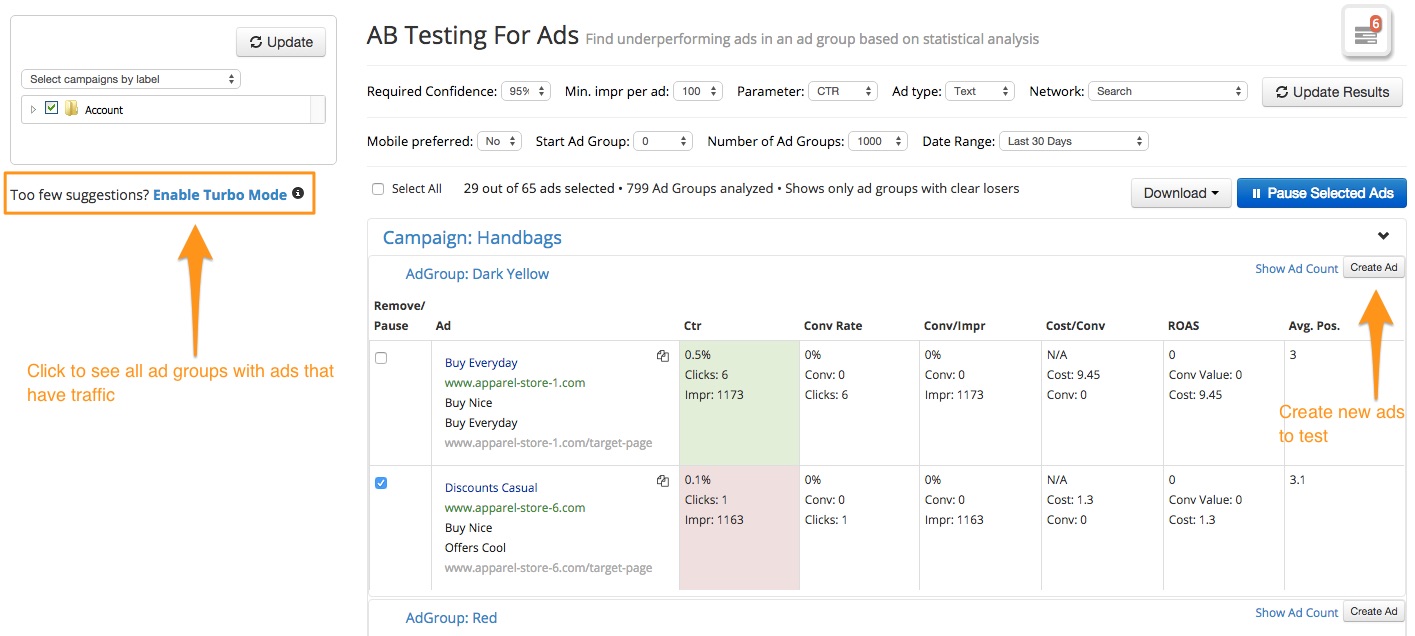The image size is (1415, 636).
Task: Click the Update Results button
Action: [1332, 92]
